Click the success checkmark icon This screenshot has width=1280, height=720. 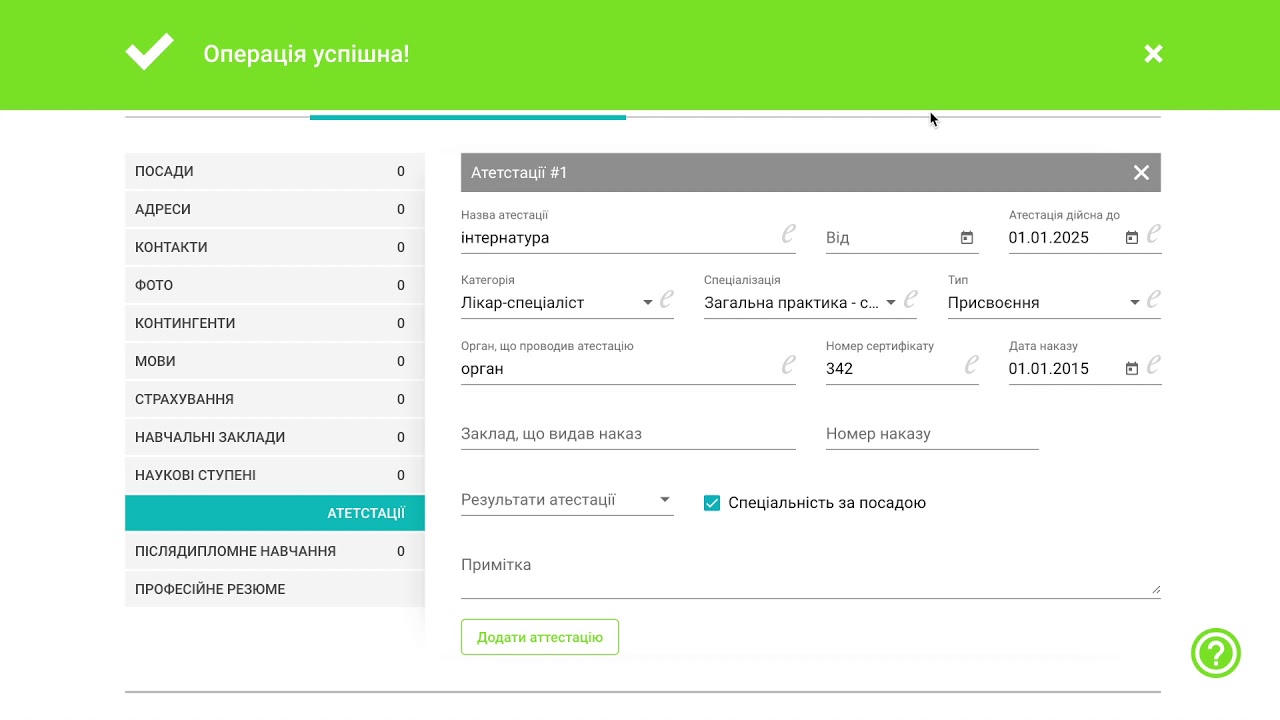(x=150, y=52)
